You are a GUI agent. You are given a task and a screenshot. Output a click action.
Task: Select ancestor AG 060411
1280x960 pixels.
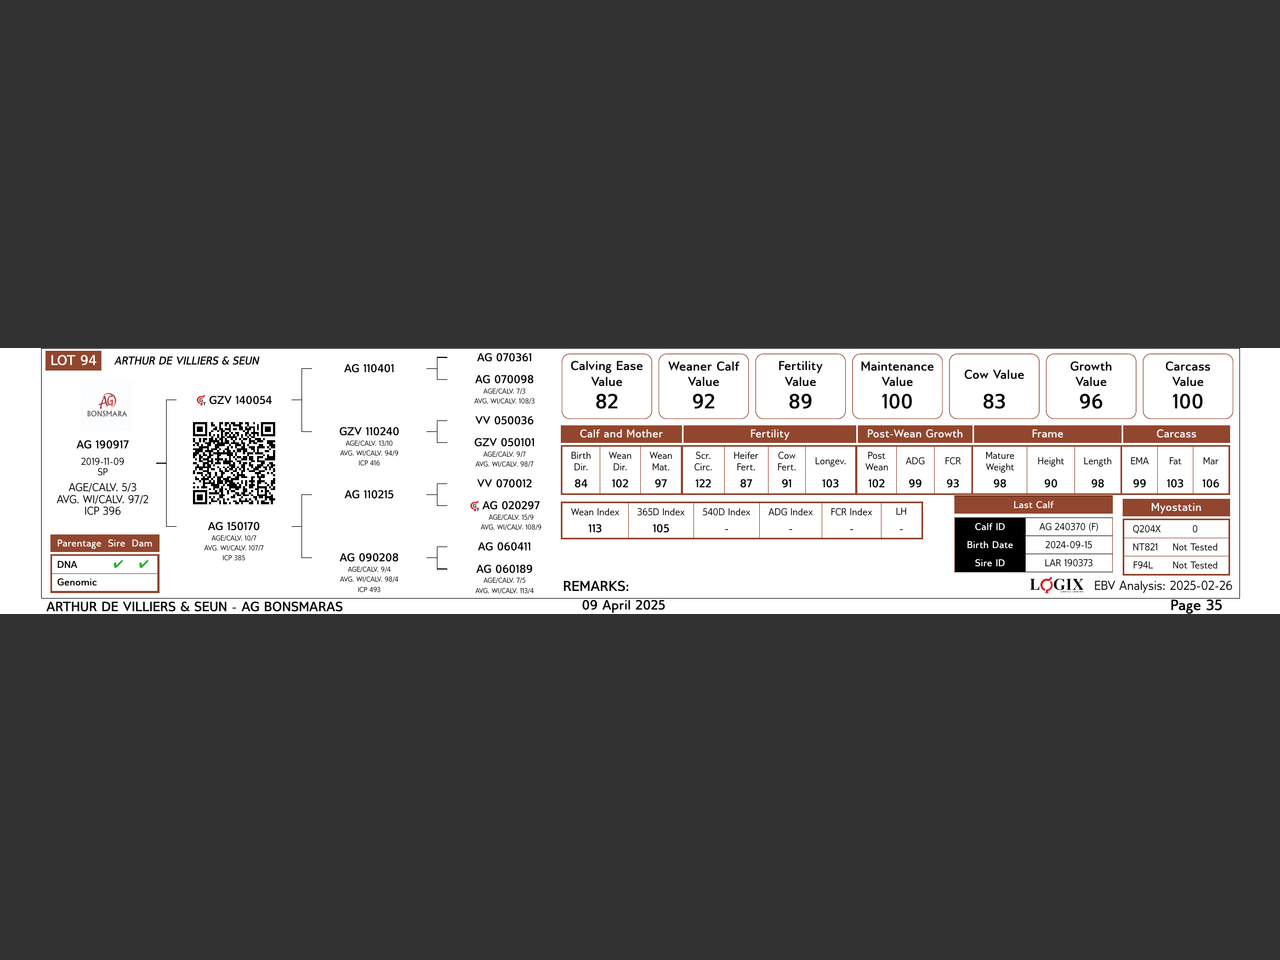pyautogui.click(x=505, y=546)
